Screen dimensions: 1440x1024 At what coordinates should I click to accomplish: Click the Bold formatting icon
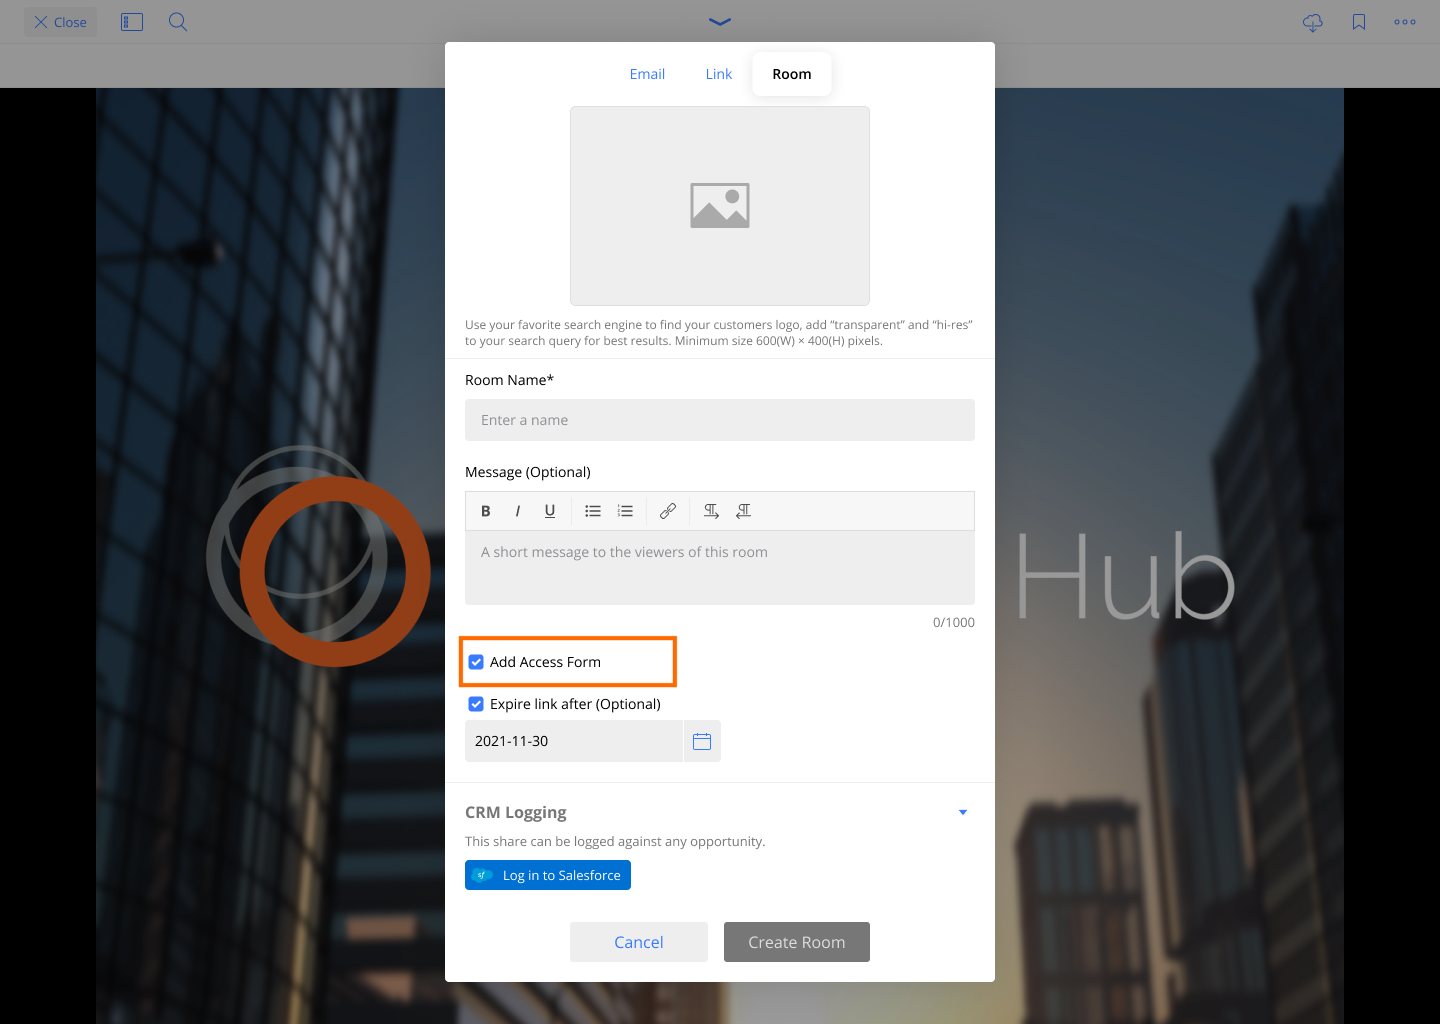coord(486,511)
